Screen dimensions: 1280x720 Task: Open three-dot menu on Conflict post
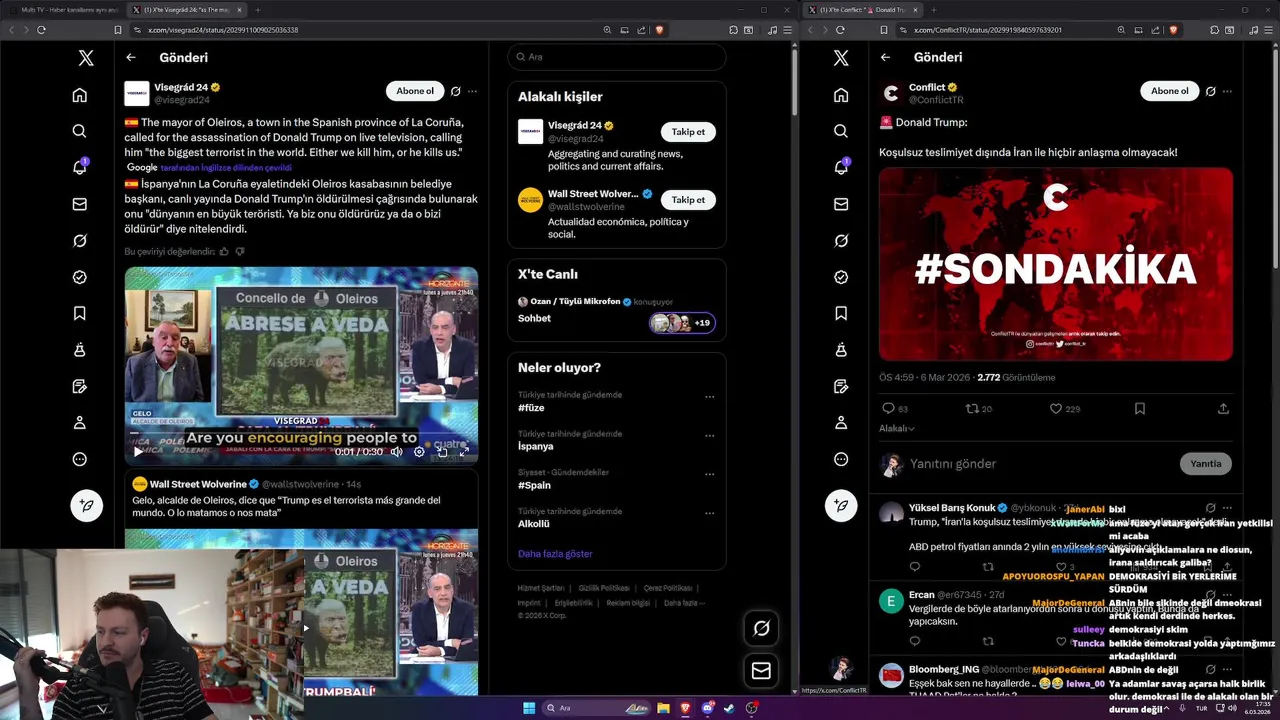pos(1227,91)
